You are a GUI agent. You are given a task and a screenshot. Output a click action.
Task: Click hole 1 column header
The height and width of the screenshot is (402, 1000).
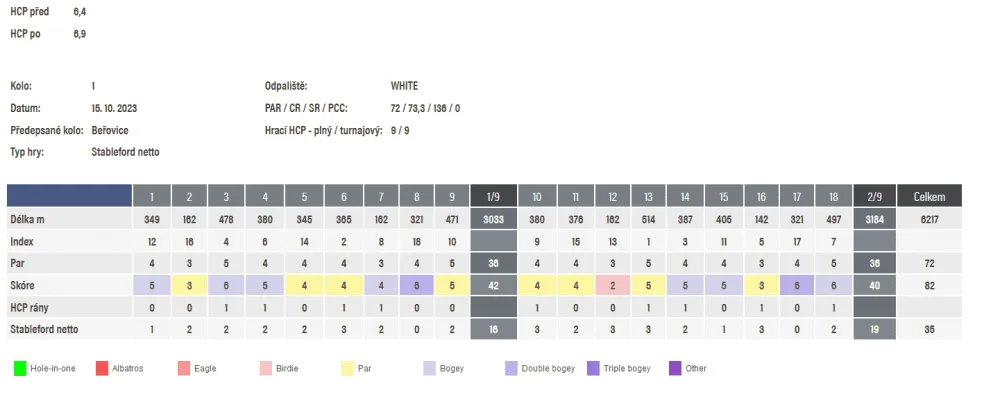(152, 197)
